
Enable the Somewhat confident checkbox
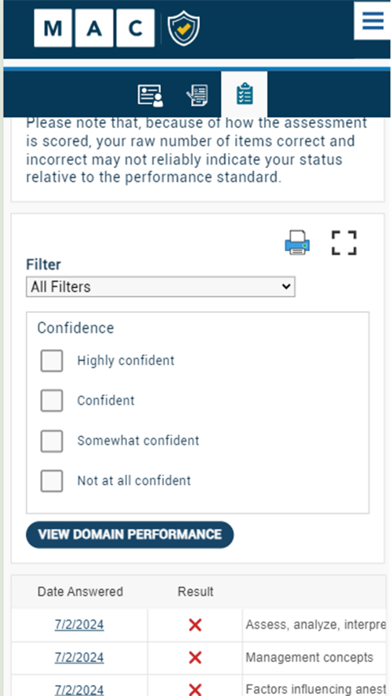[51, 441]
